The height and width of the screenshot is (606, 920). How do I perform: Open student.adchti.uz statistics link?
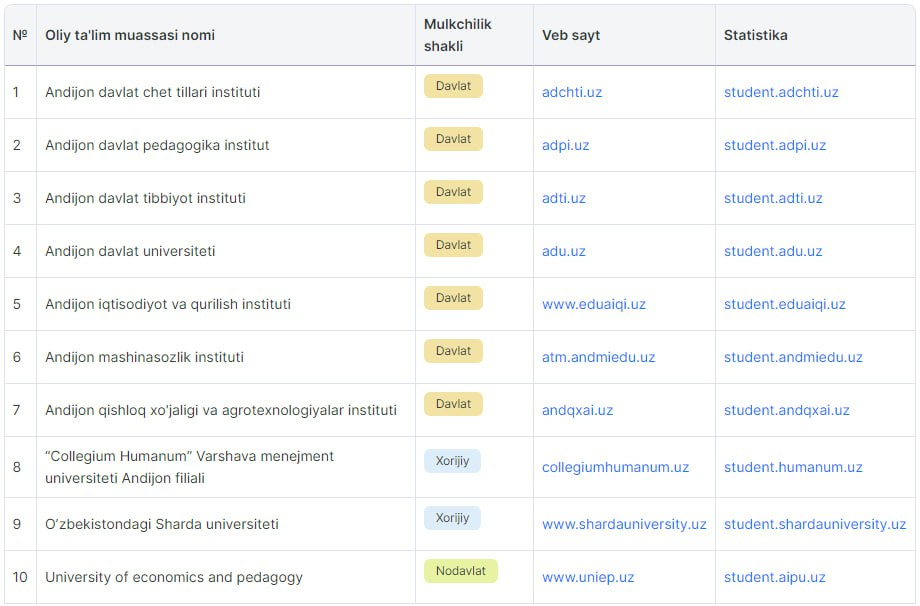point(780,92)
